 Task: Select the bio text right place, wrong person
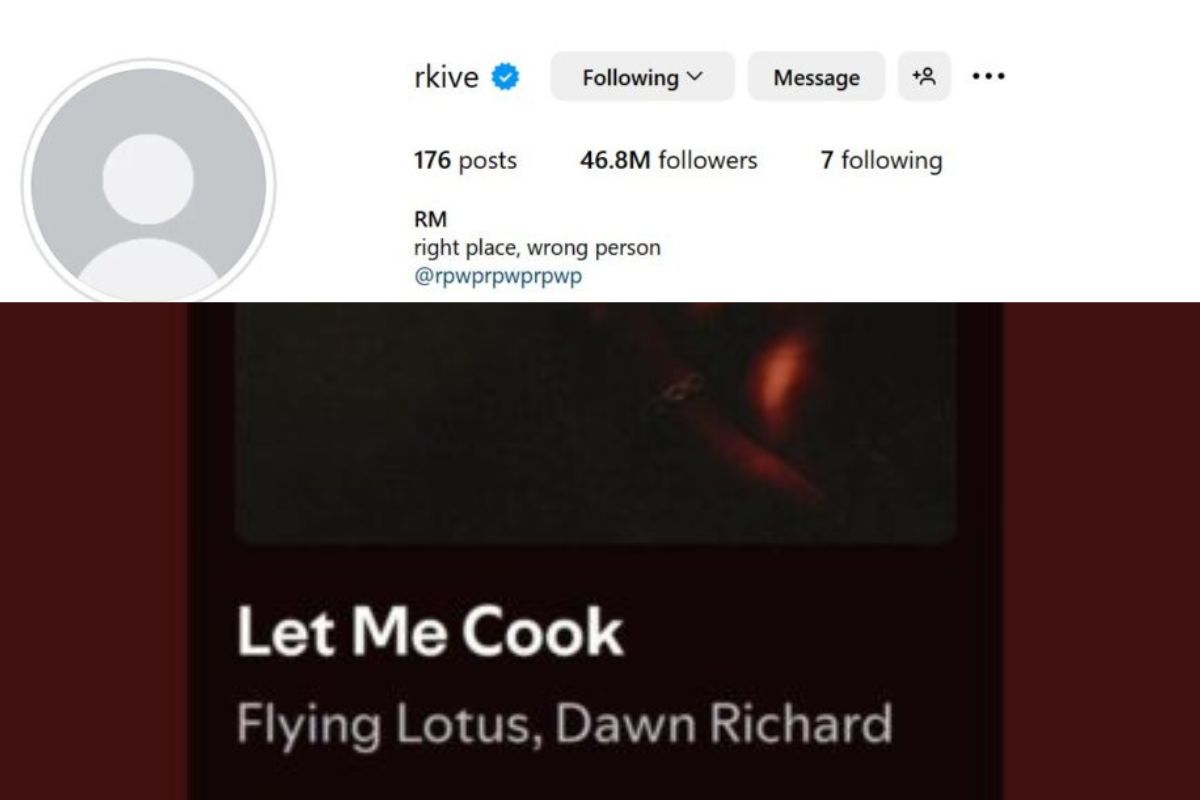click(537, 247)
